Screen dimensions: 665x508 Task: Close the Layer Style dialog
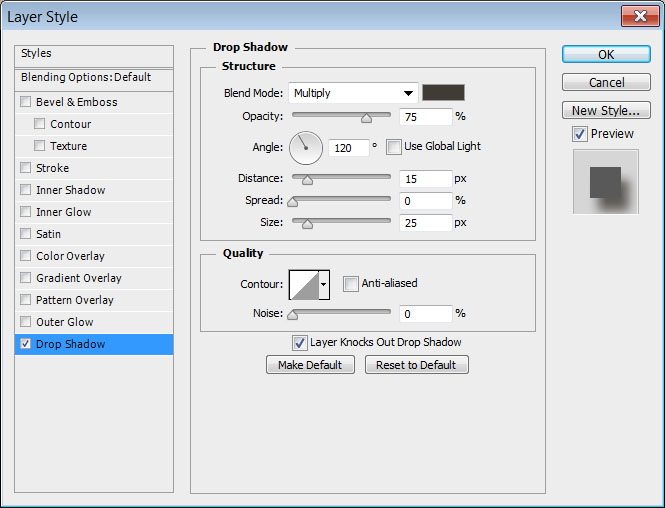[636, 17]
